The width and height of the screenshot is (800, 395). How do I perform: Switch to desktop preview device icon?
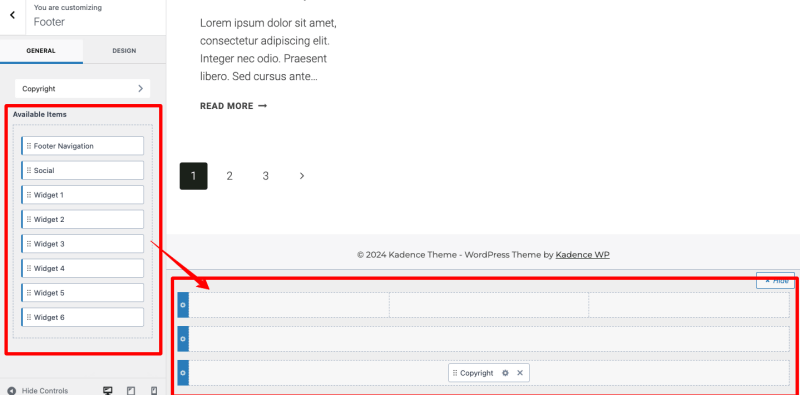point(108,390)
